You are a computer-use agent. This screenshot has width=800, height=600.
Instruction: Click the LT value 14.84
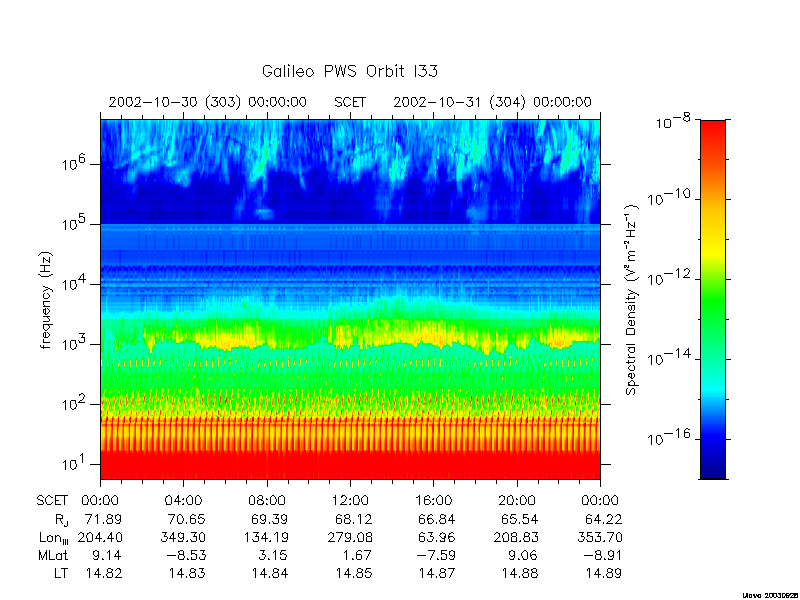pos(270,573)
